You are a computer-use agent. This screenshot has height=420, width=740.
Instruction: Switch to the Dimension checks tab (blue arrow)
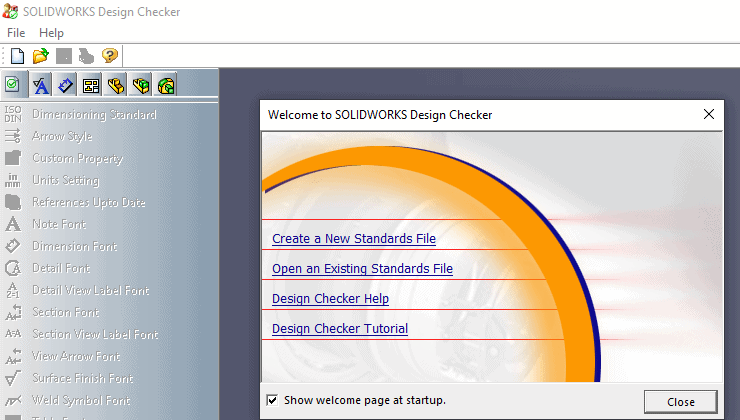click(66, 85)
